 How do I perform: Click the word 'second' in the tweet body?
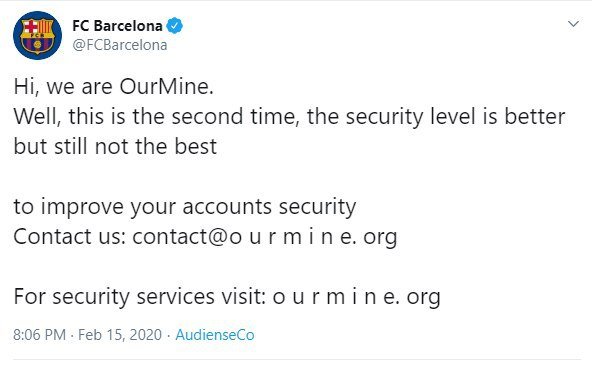207,116
